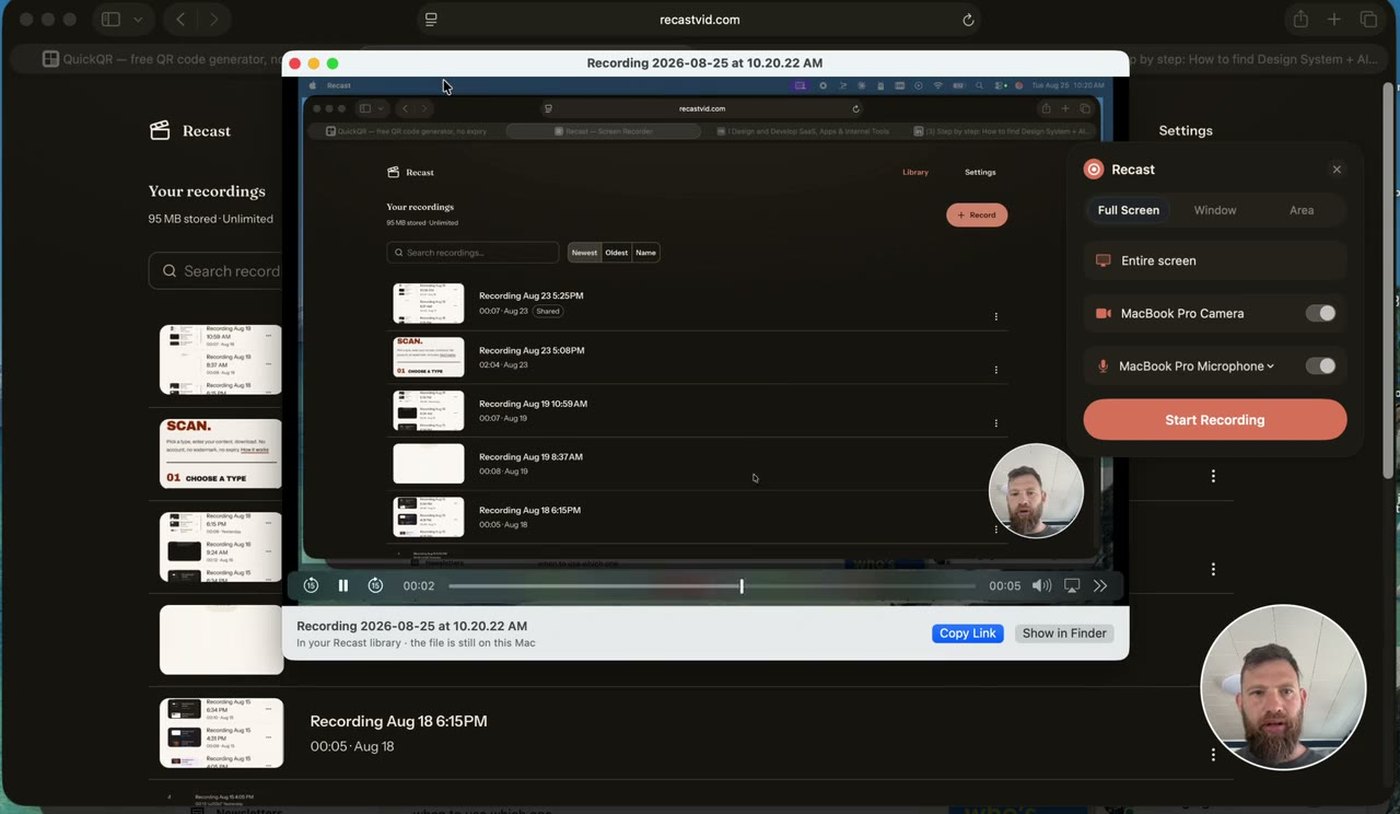
Task: Reload the recastvid.com page
Action: point(968,20)
